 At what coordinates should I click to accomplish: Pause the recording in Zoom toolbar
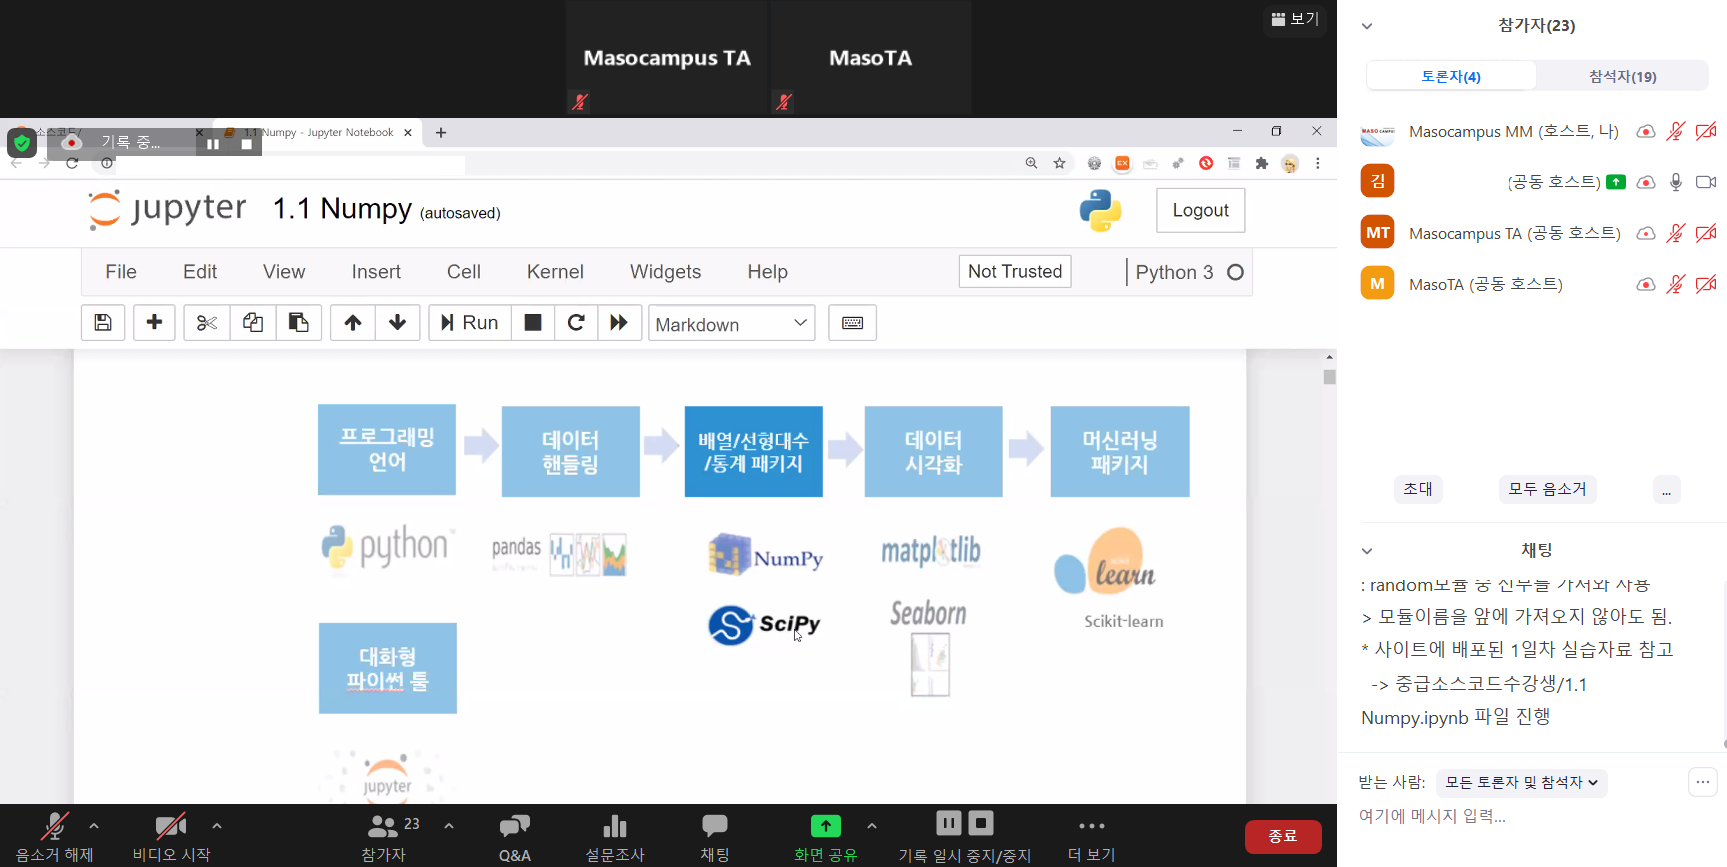click(948, 823)
